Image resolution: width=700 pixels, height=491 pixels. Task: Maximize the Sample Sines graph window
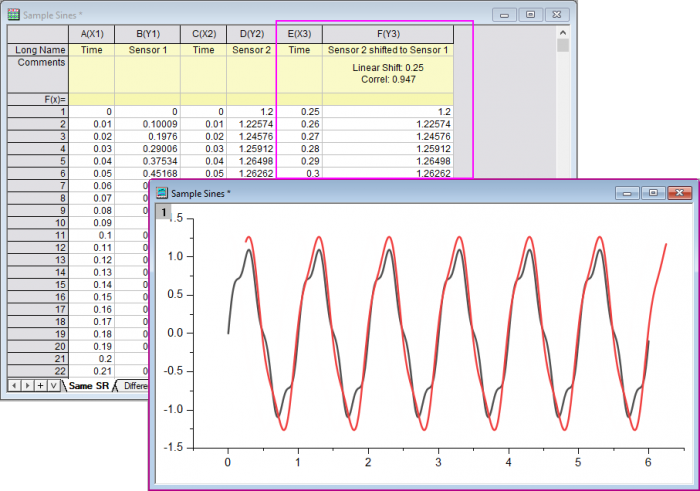pos(653,193)
